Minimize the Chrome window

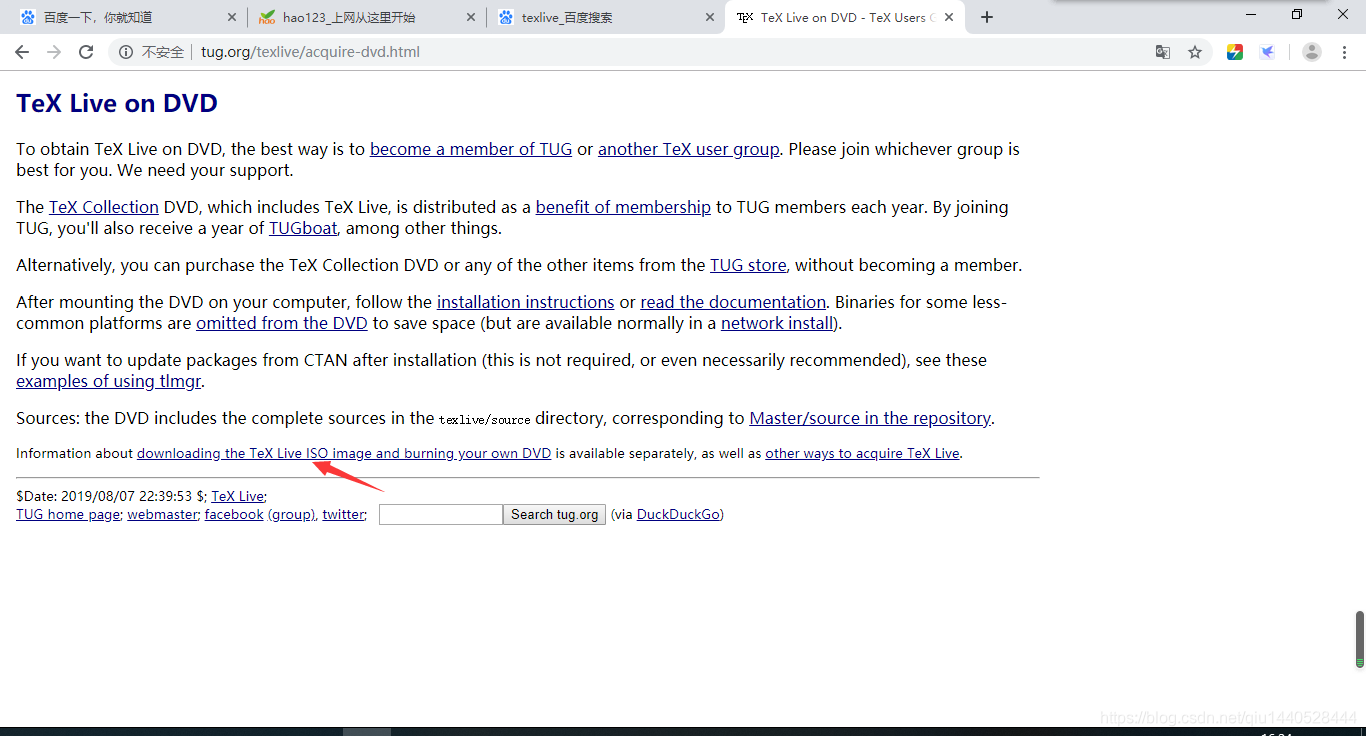[x=1251, y=14]
